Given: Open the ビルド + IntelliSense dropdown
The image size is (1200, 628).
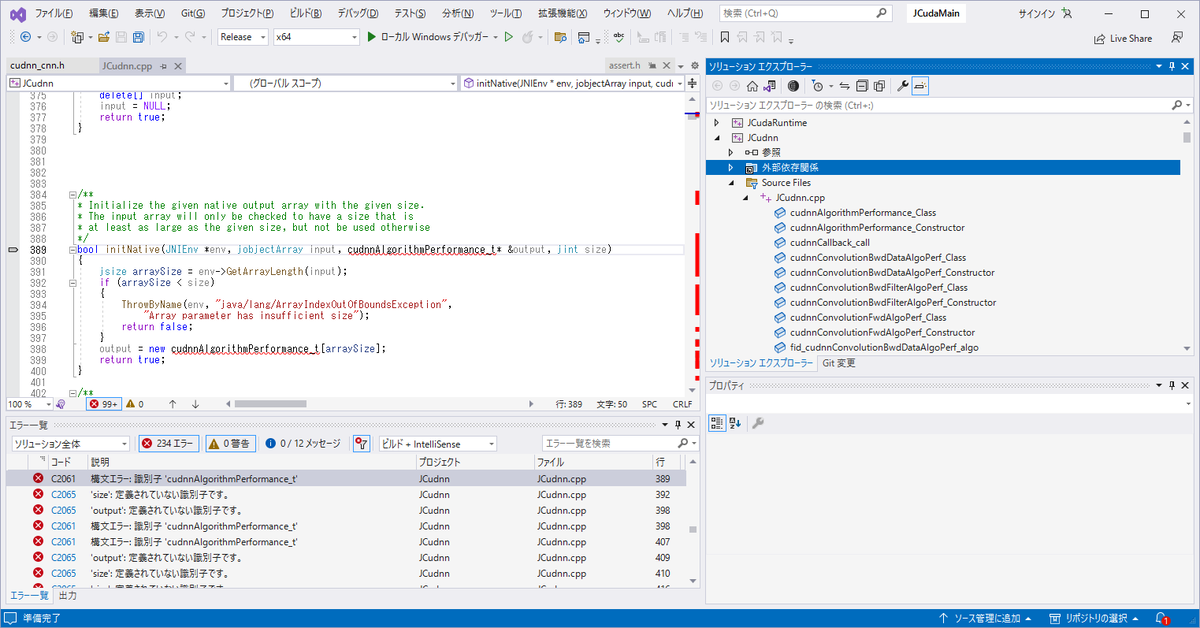Looking at the screenshot, I should click(438, 443).
